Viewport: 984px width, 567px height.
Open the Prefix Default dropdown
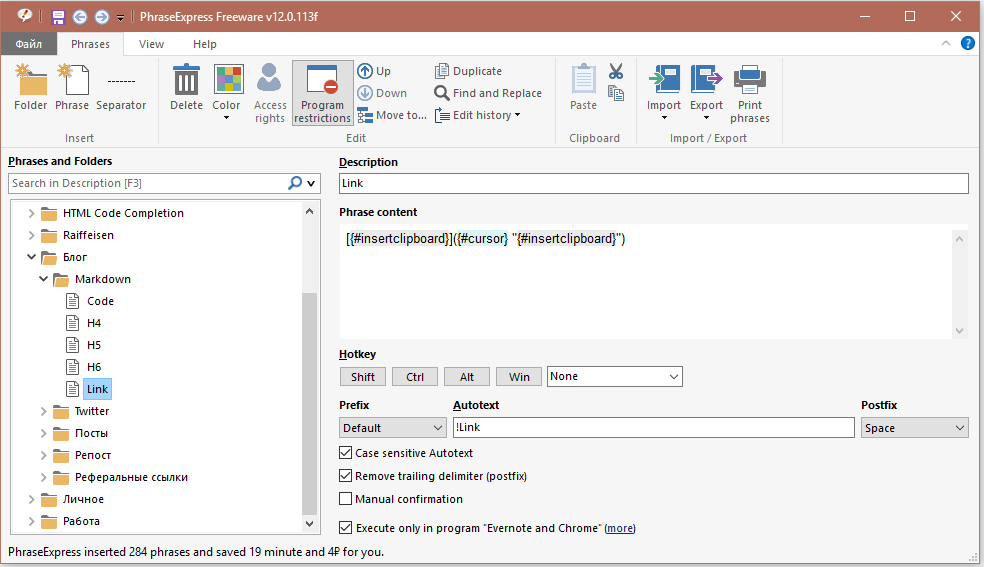pos(393,428)
